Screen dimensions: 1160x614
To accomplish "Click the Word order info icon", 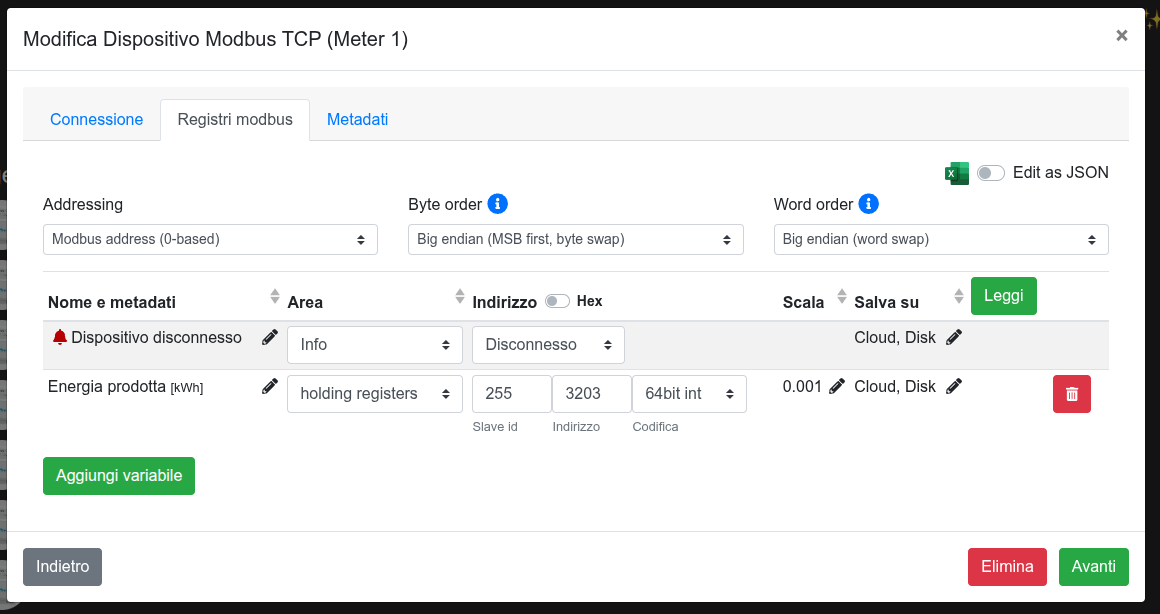I will (868, 204).
